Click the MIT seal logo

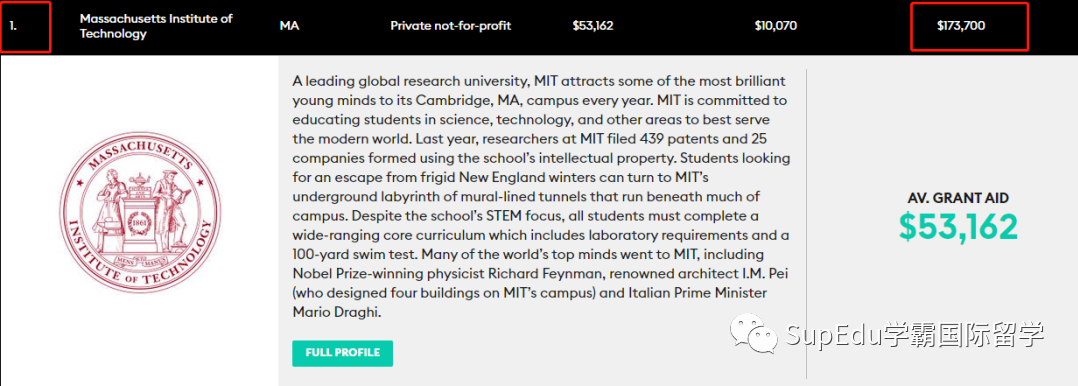coord(139,212)
